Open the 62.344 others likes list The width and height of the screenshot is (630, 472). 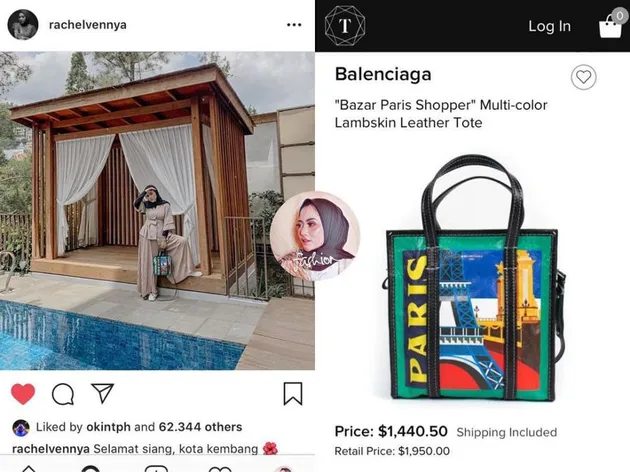pyautogui.click(x=200, y=427)
